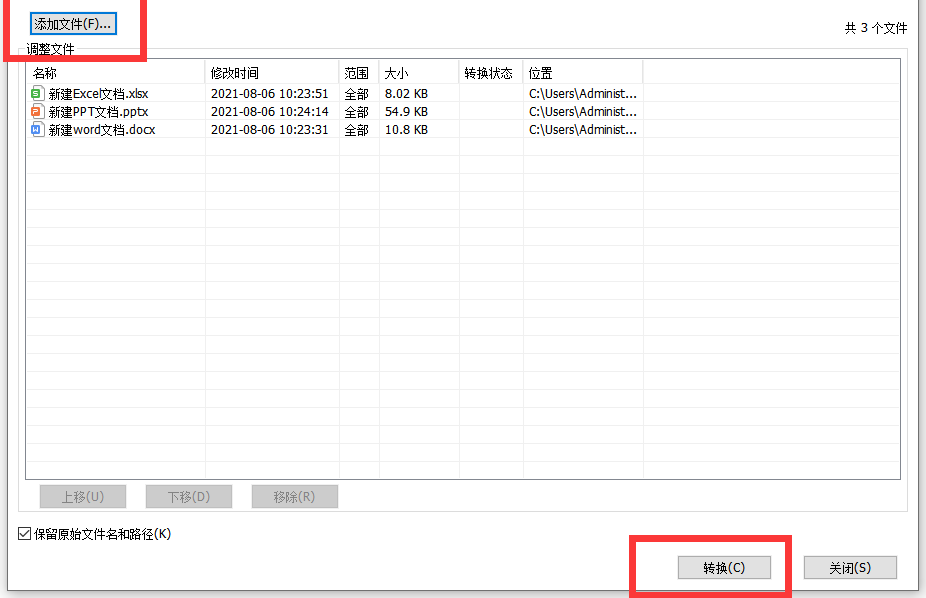The image size is (926, 598).
Task: Click the 下移(D) move-down button
Action: click(188, 496)
